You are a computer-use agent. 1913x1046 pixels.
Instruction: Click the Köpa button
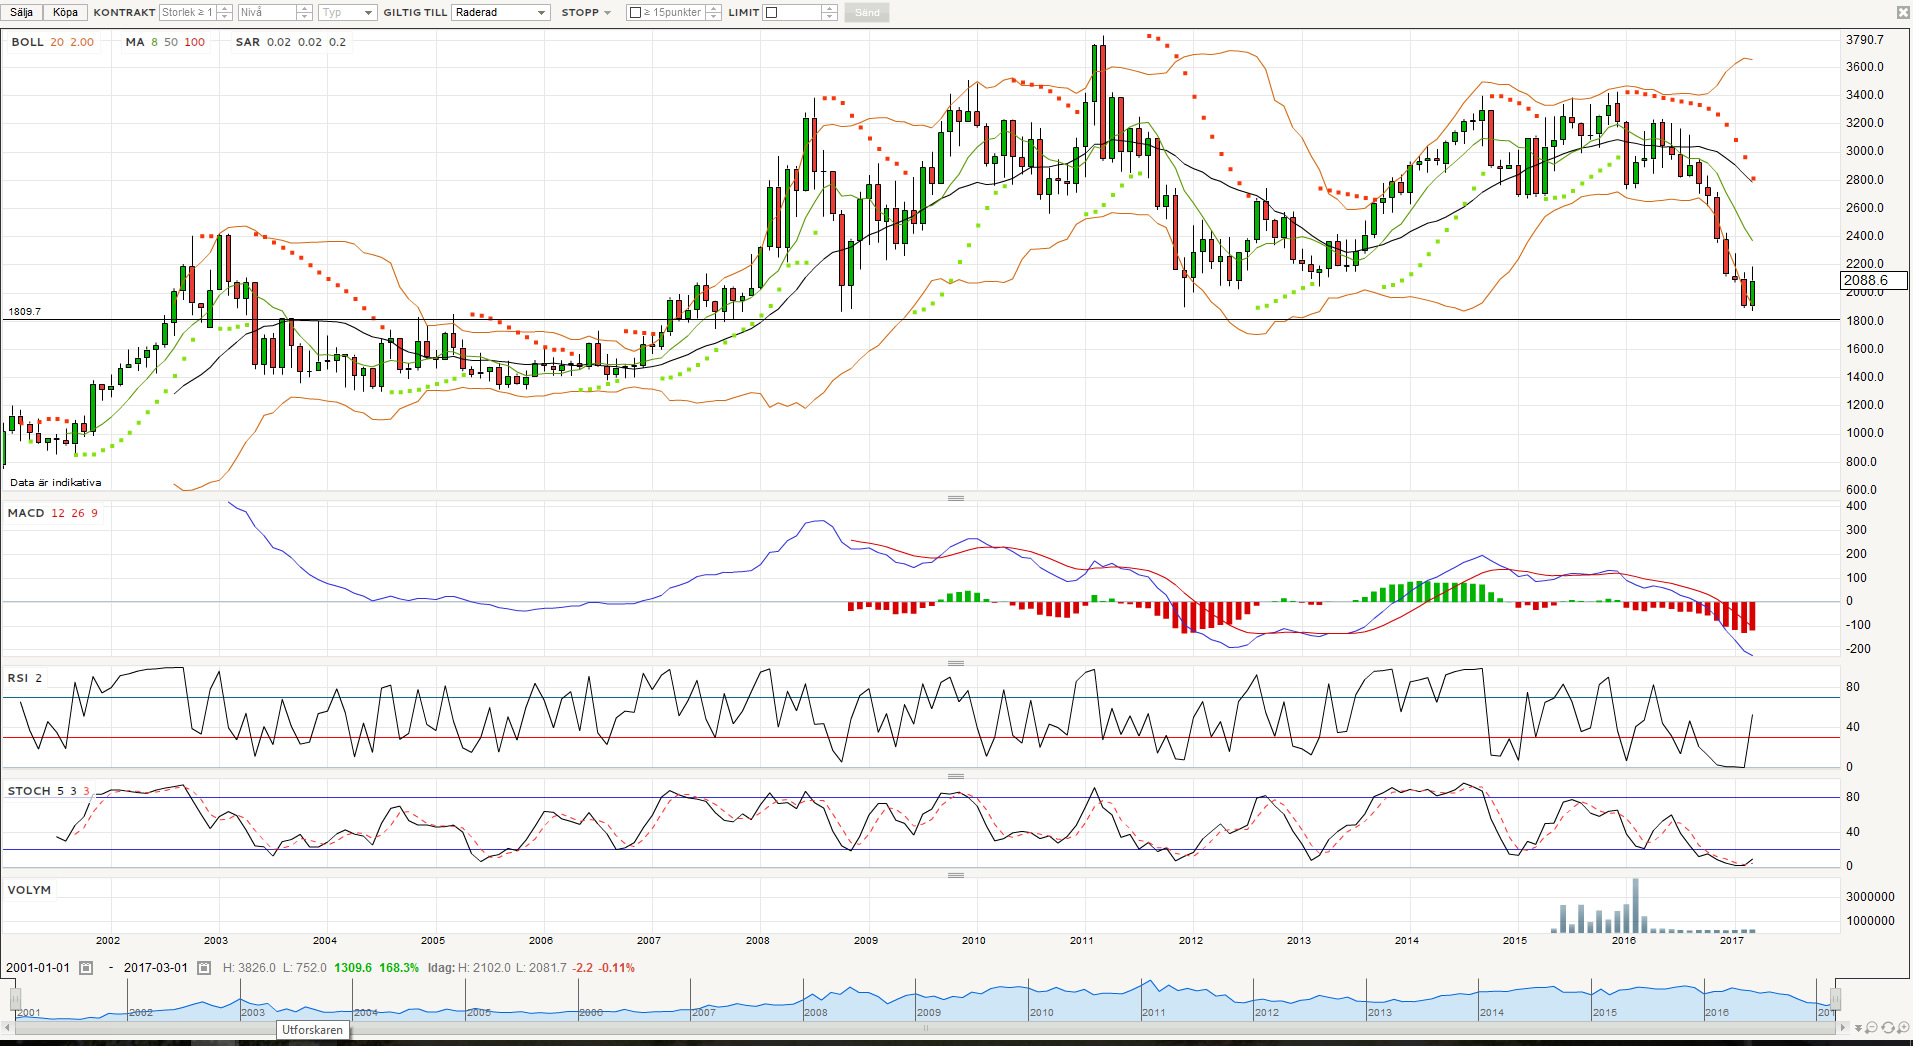pyautogui.click(x=65, y=13)
